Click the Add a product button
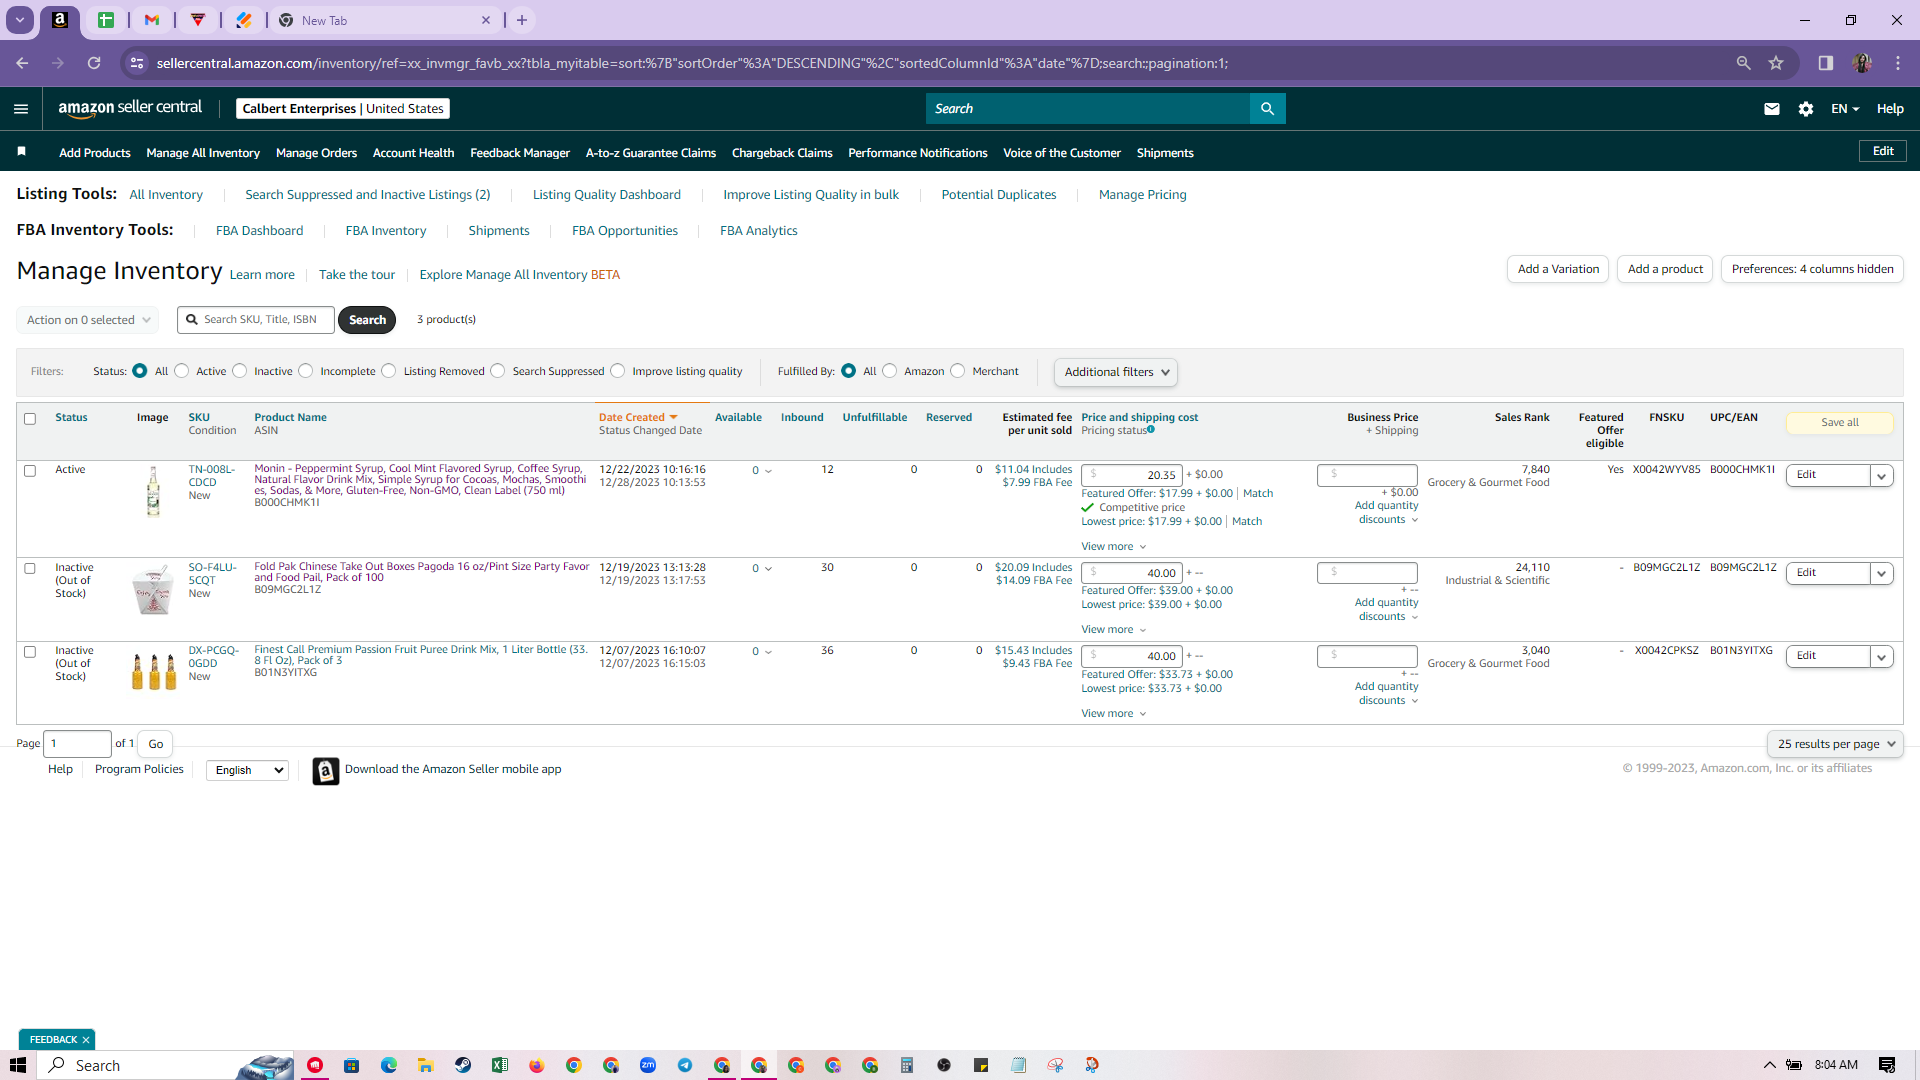1920x1080 pixels. [x=1665, y=269]
